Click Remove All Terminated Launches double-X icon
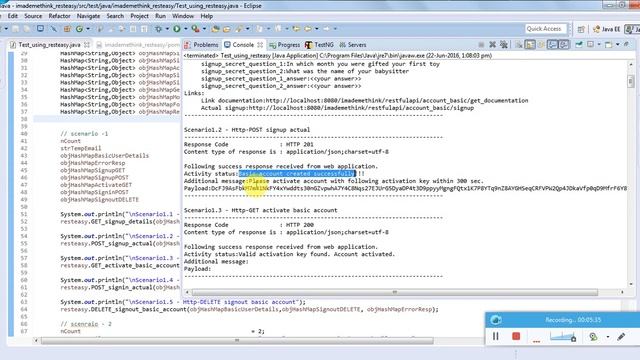 pyautogui.click(x=504, y=44)
